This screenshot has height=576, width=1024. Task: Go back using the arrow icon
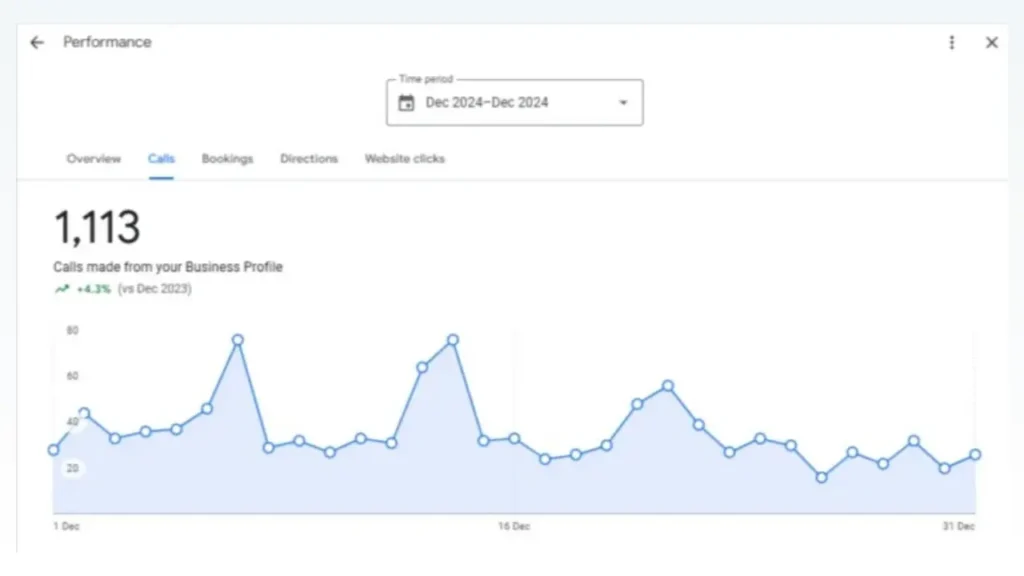[x=37, y=42]
